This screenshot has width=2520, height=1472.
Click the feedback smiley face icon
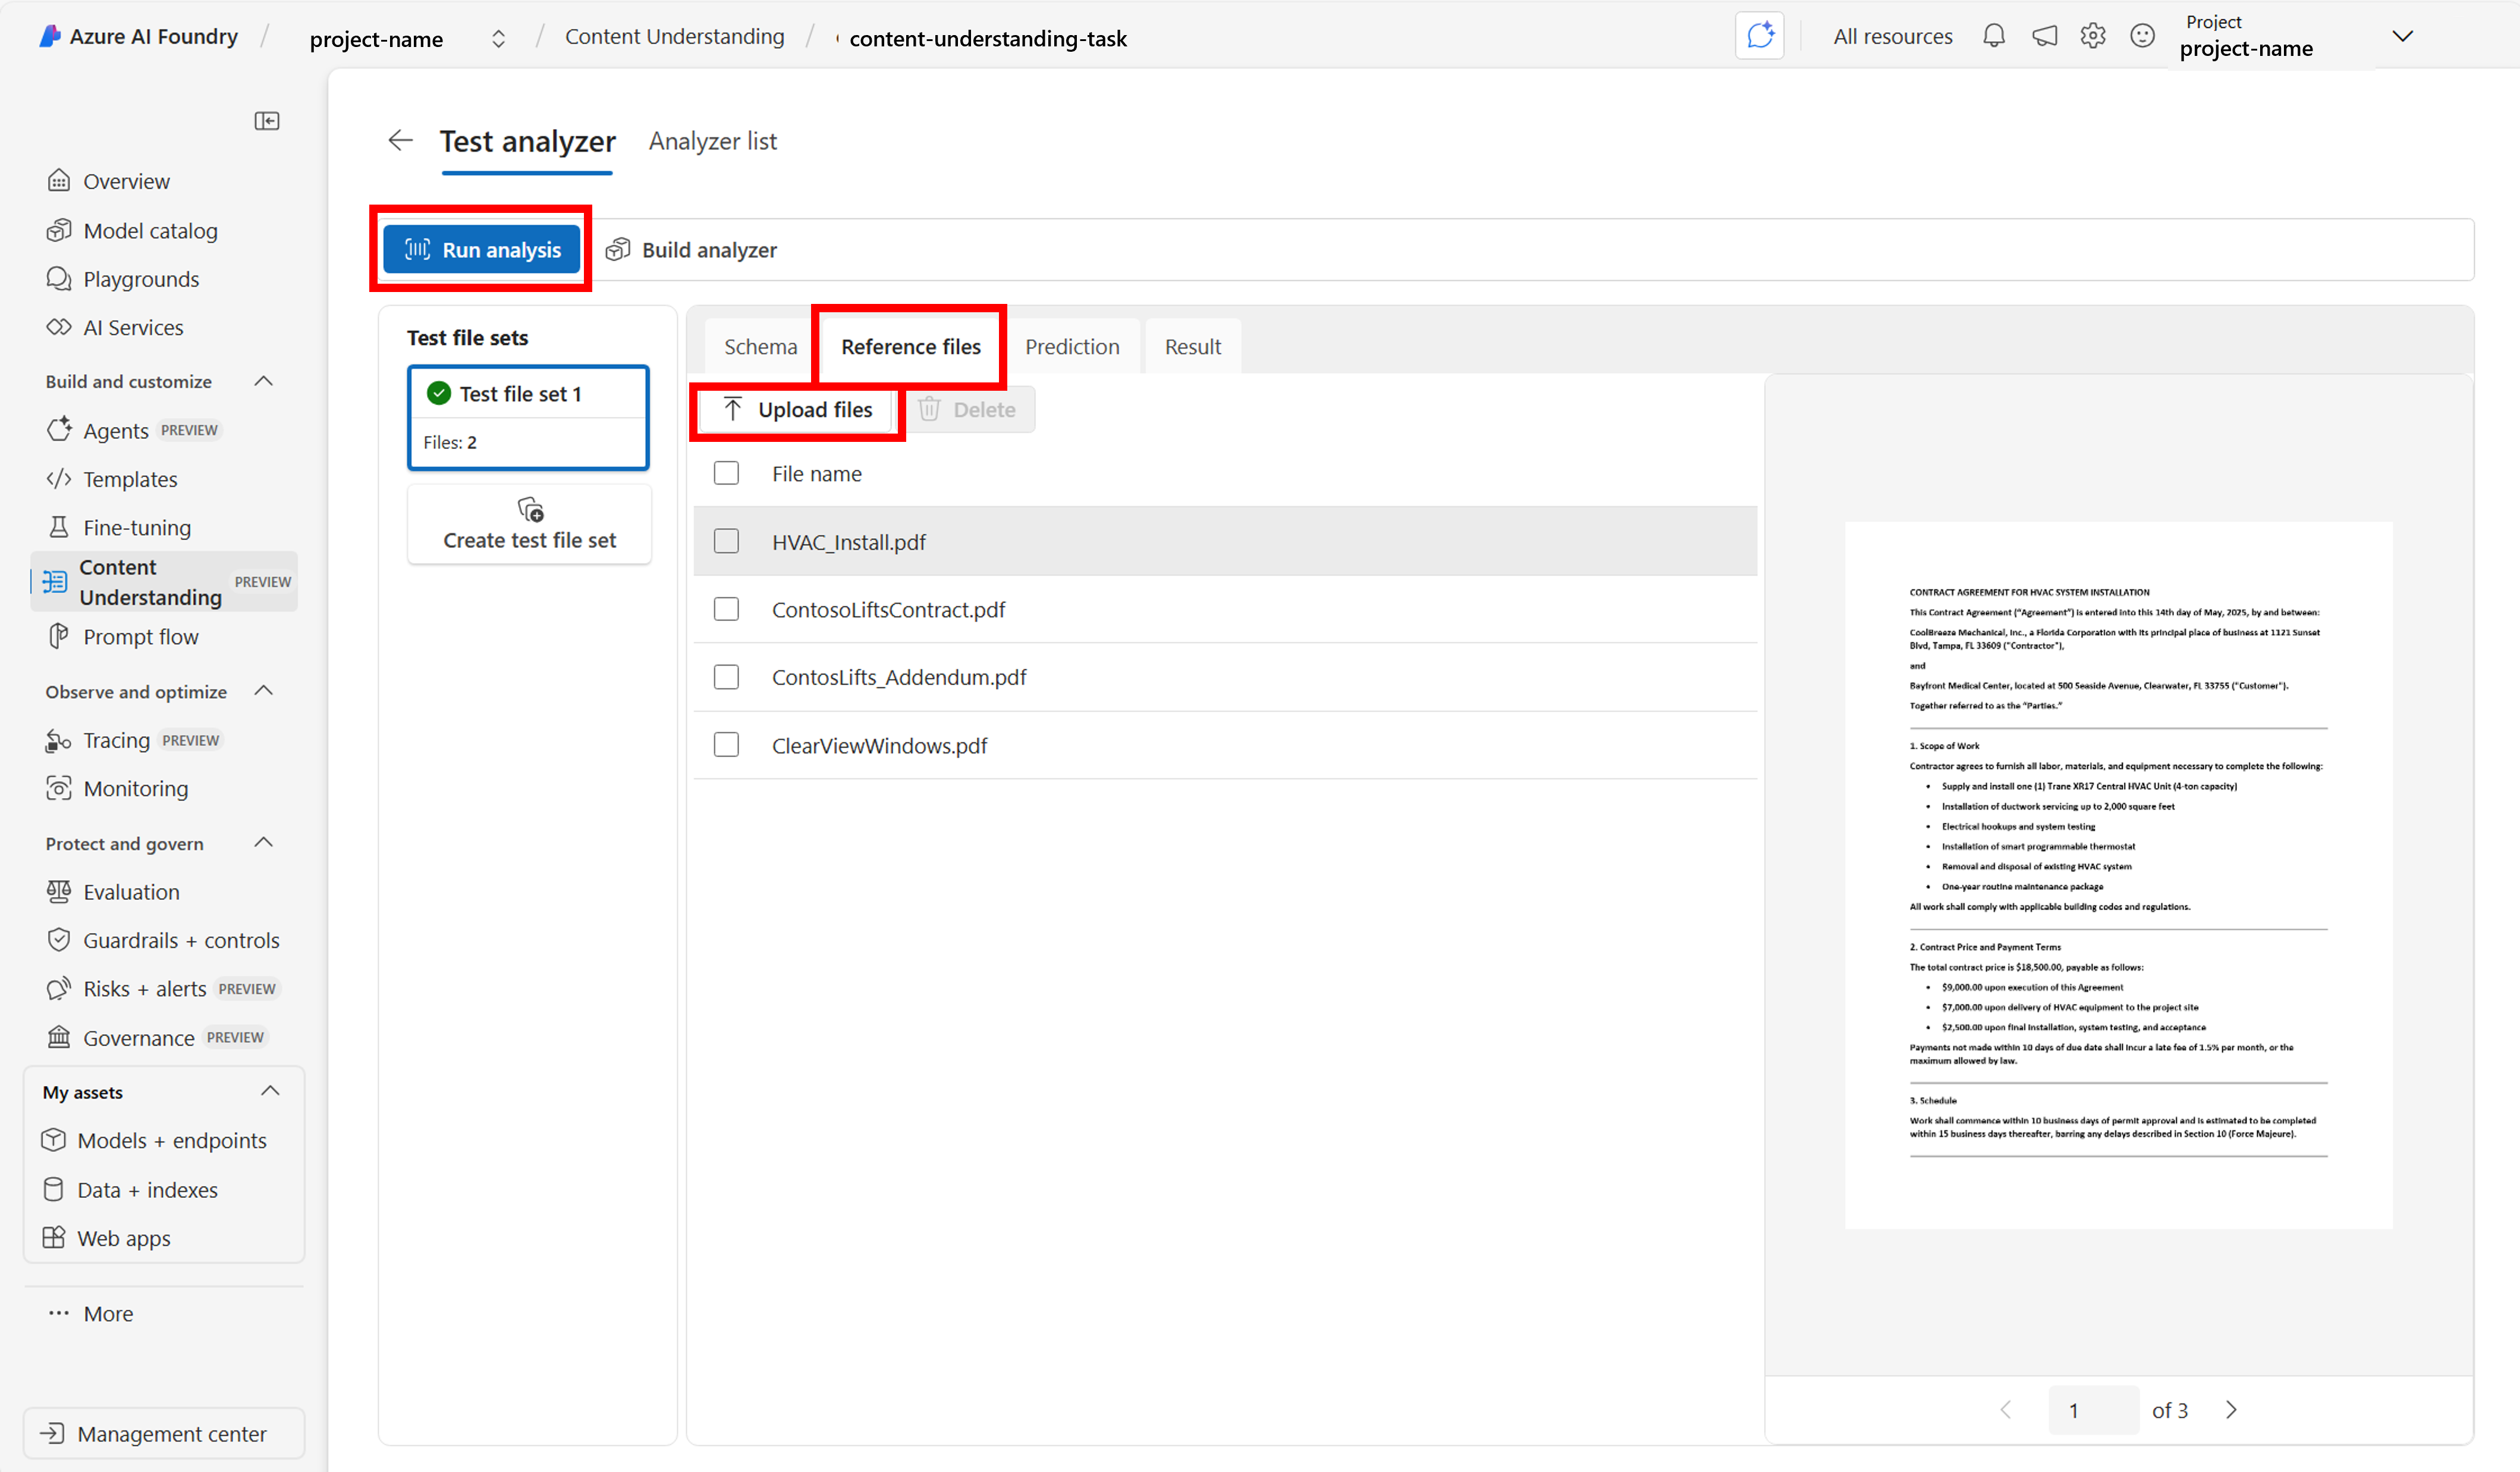pyautogui.click(x=2142, y=37)
